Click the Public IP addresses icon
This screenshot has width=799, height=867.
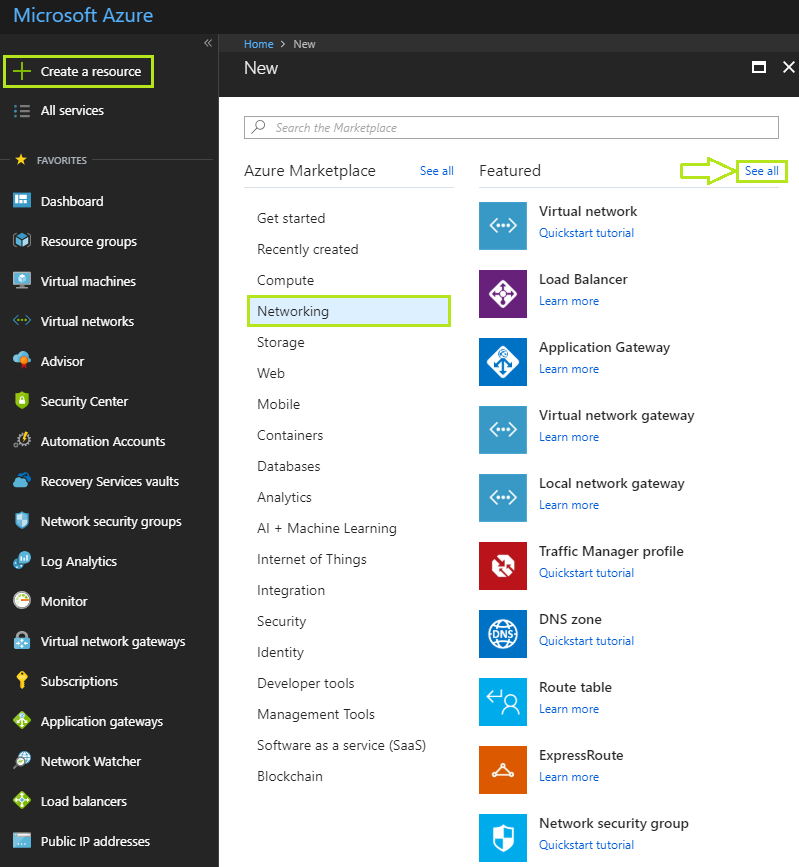(22, 840)
